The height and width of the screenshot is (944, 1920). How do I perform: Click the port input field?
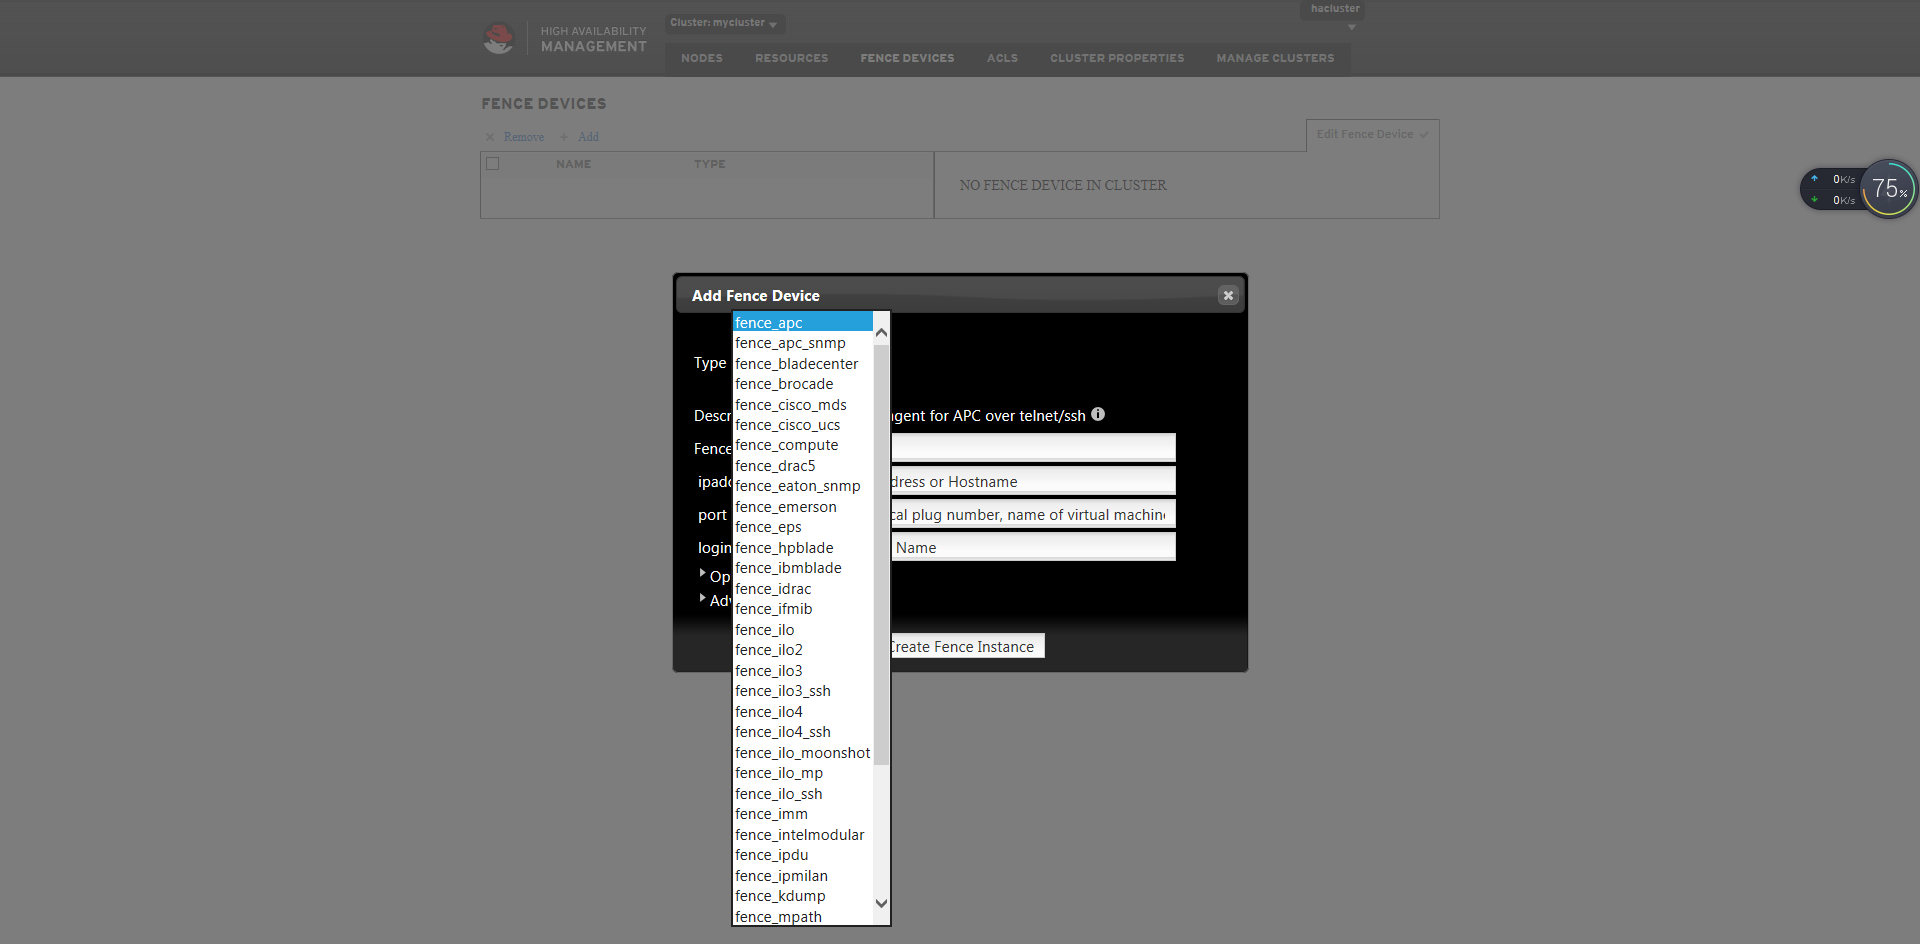[1032, 515]
